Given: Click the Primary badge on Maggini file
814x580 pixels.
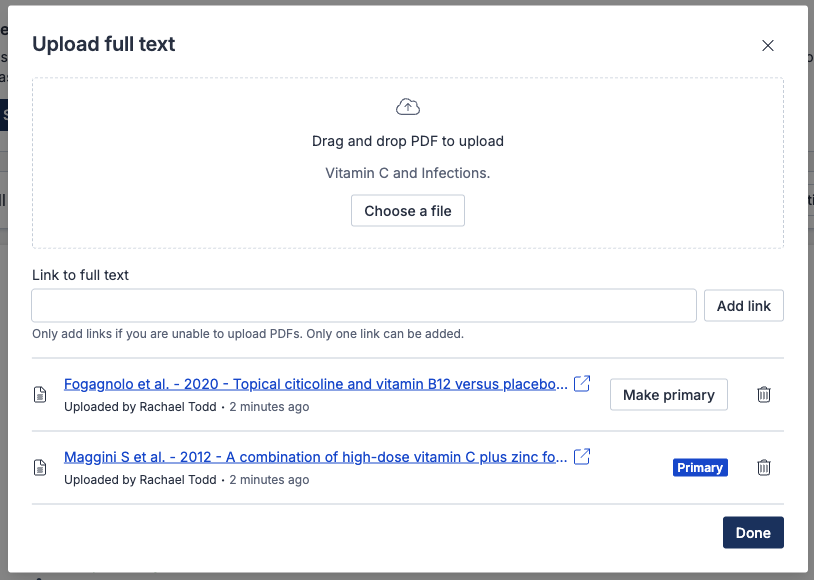Looking at the screenshot, I should tap(700, 468).
